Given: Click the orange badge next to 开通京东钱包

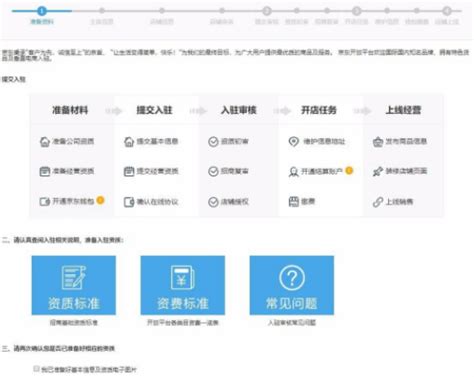Looking at the screenshot, I should (x=100, y=200).
